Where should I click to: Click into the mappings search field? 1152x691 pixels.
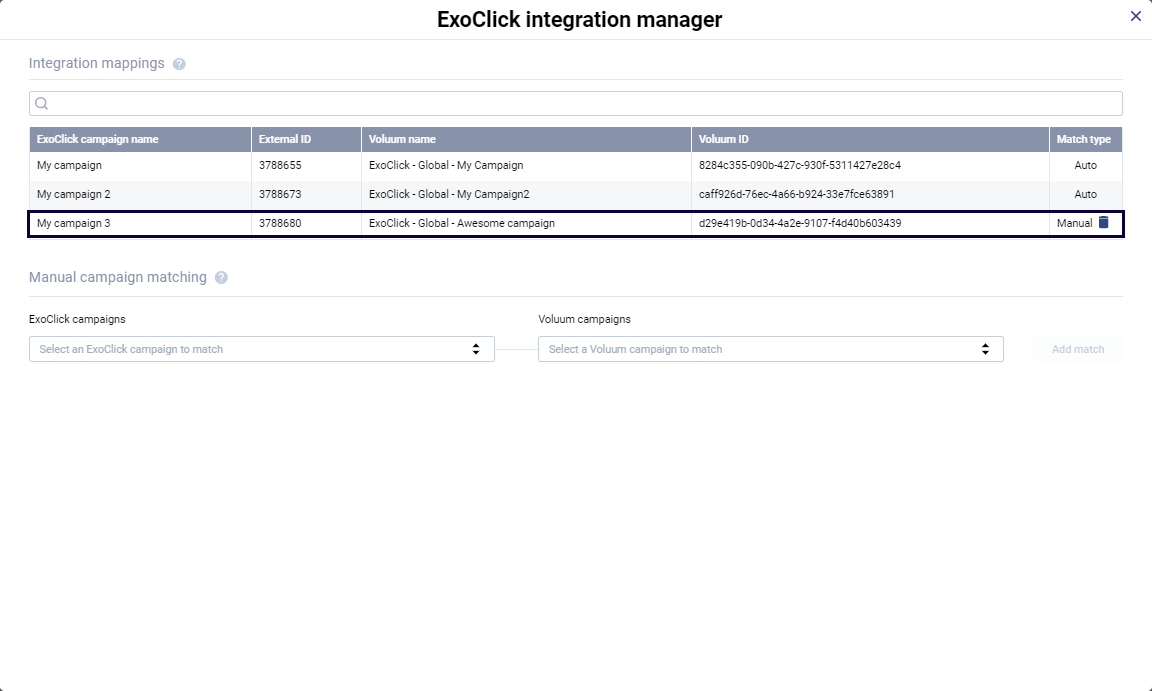click(x=400, y=103)
